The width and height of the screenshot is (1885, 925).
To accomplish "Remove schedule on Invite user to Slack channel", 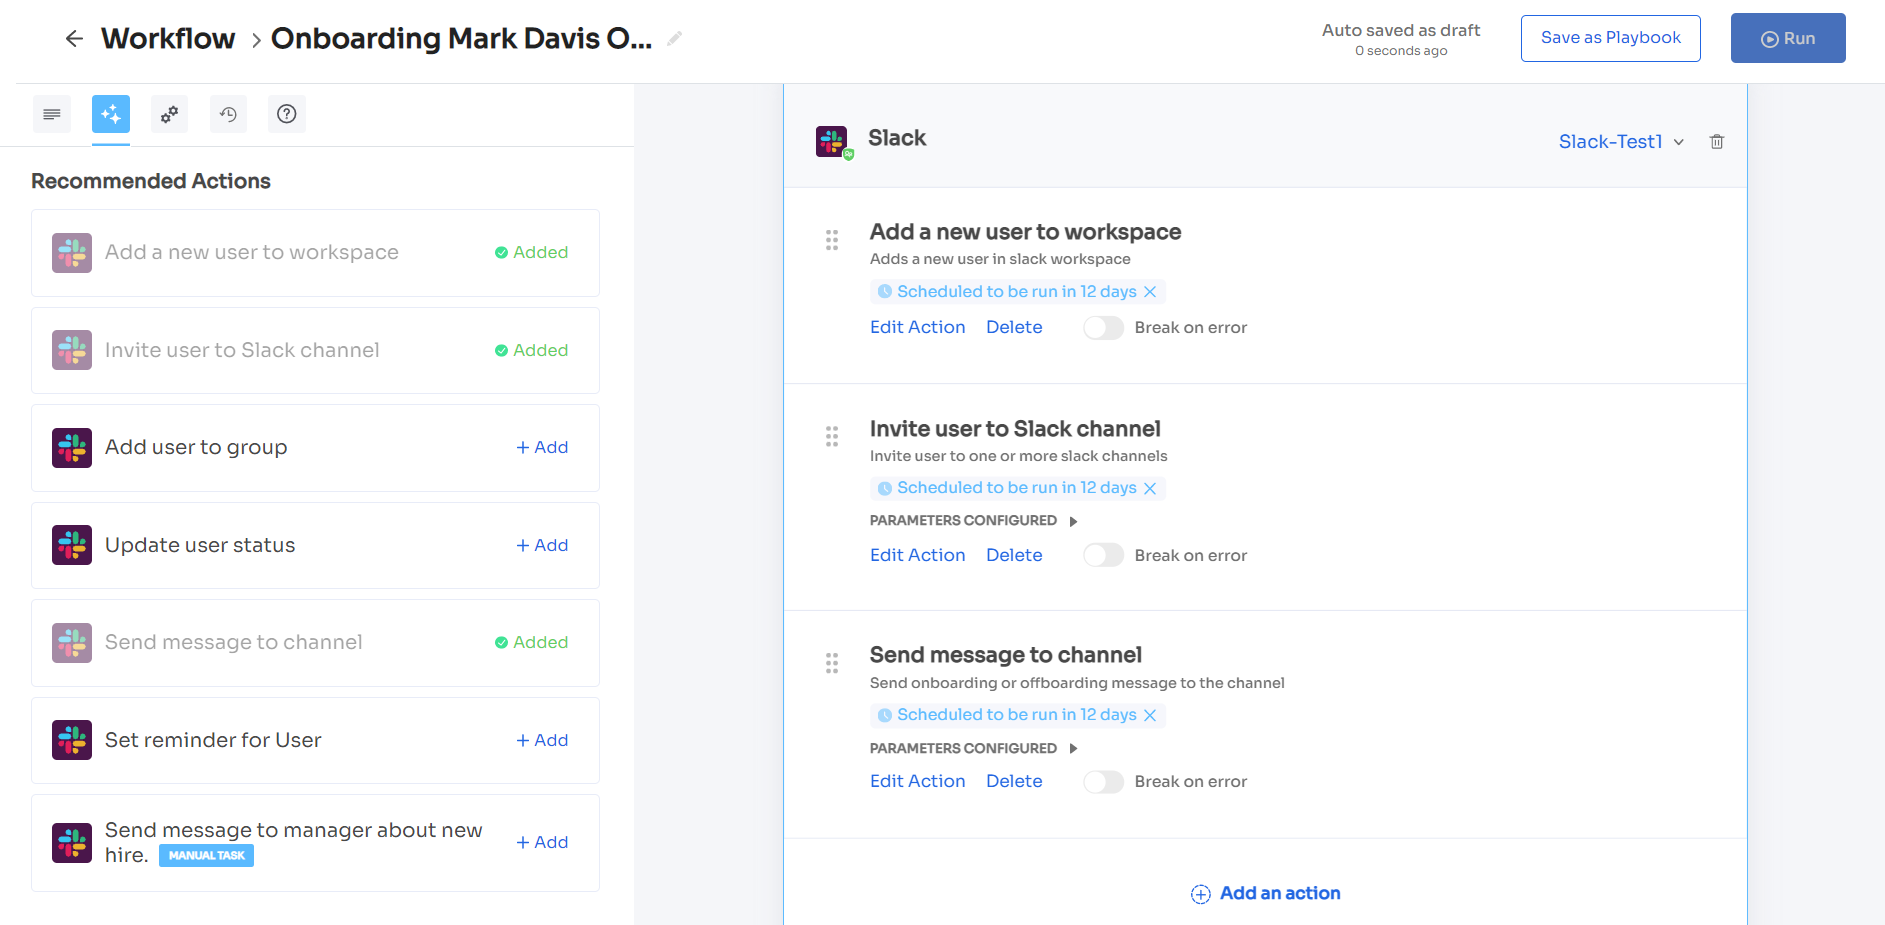I will click(x=1150, y=488).
